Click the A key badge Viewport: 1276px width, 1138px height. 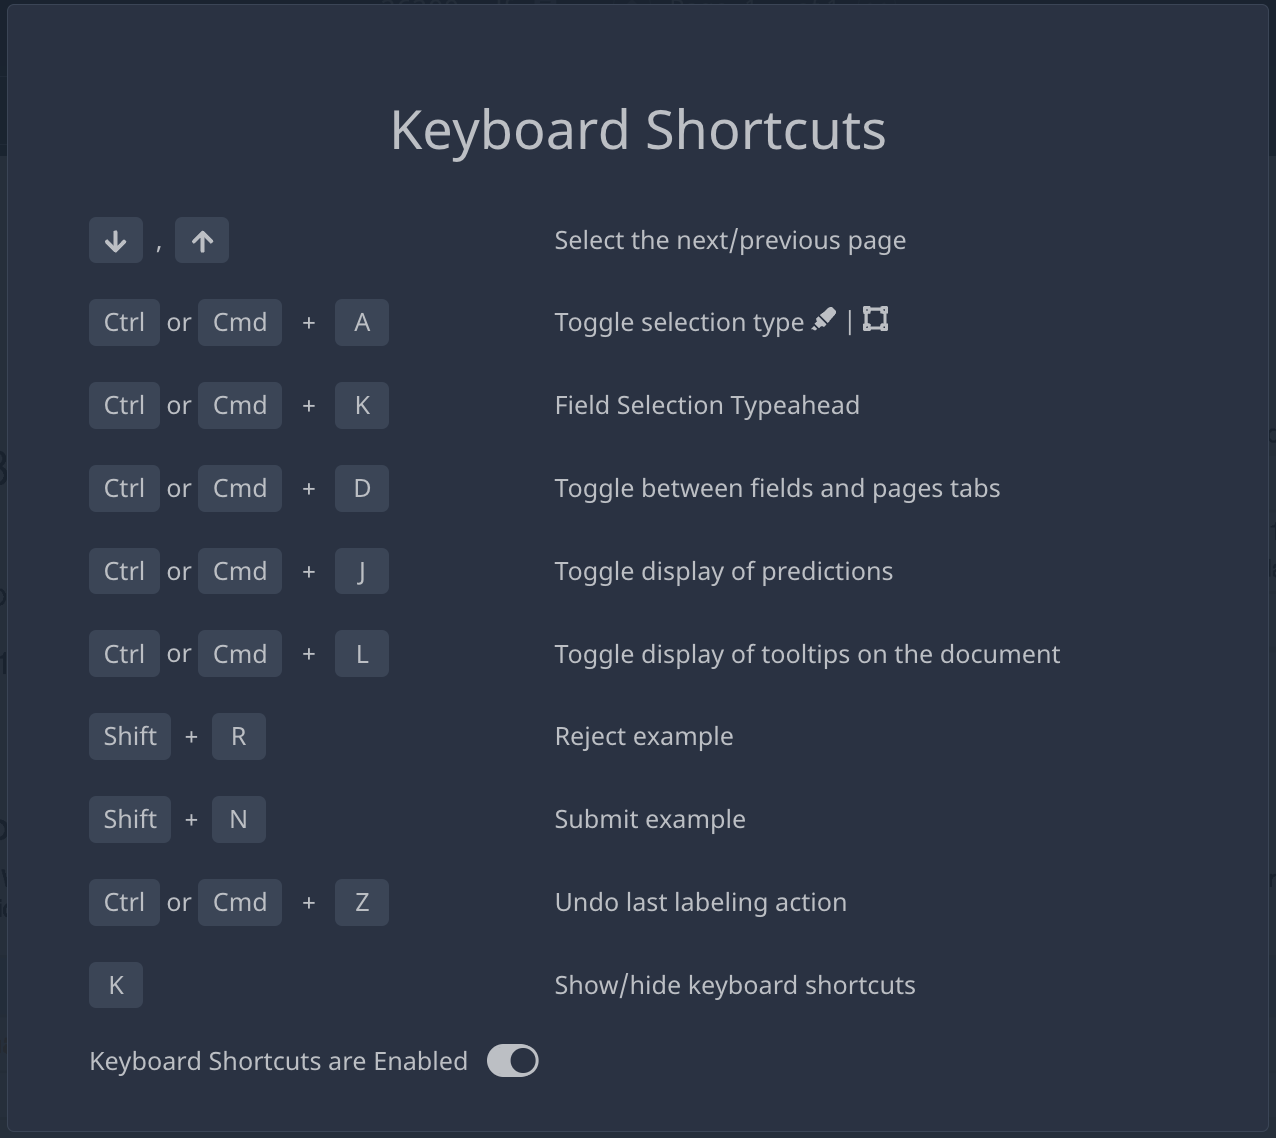(x=362, y=322)
